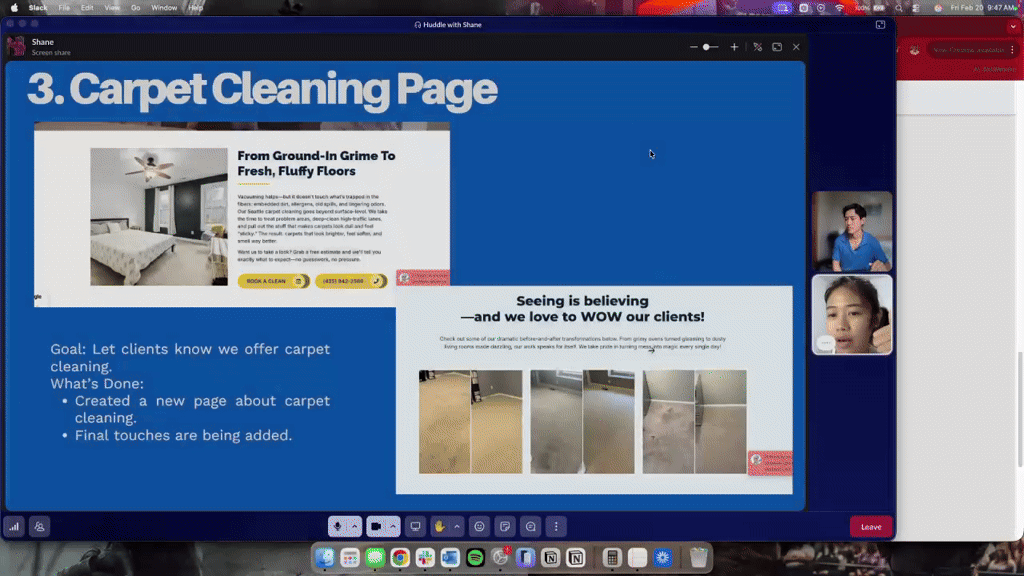Expand microphone options chevron
Viewport: 1024px width, 576px height.
pos(355,526)
